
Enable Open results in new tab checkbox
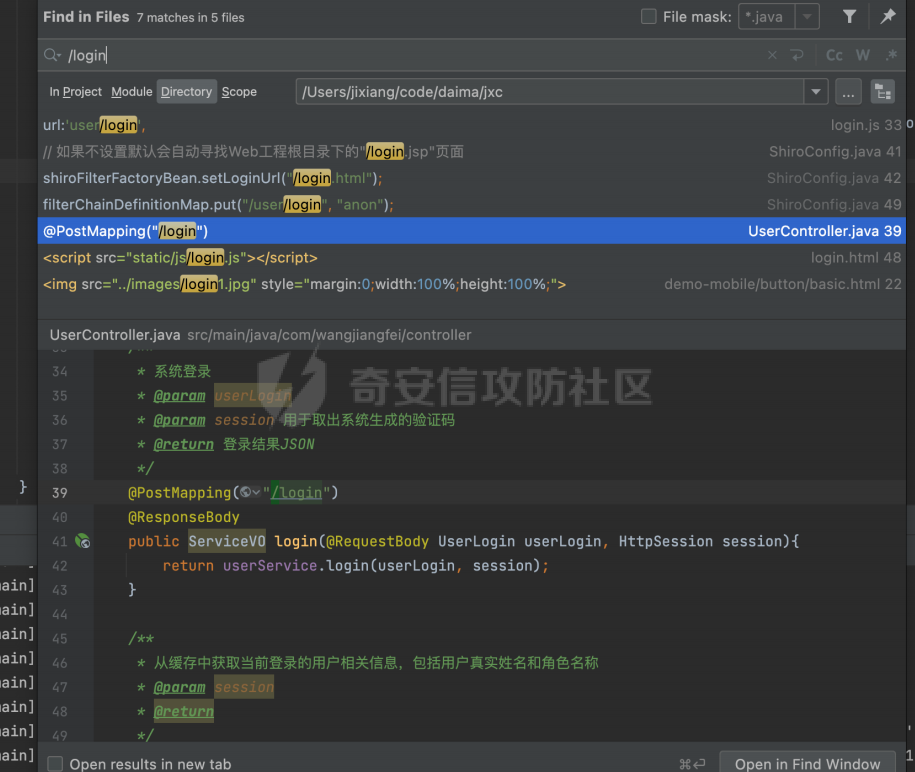point(55,763)
